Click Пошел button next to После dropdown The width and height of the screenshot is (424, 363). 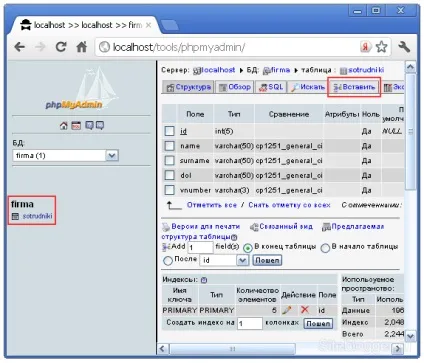[x=267, y=260]
